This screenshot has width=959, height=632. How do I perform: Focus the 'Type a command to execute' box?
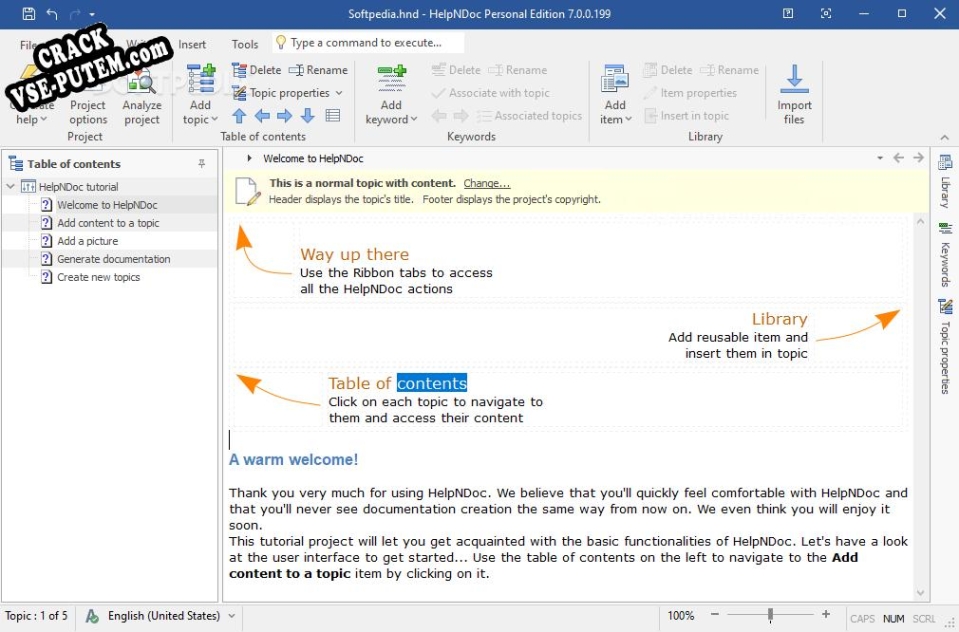[368, 43]
